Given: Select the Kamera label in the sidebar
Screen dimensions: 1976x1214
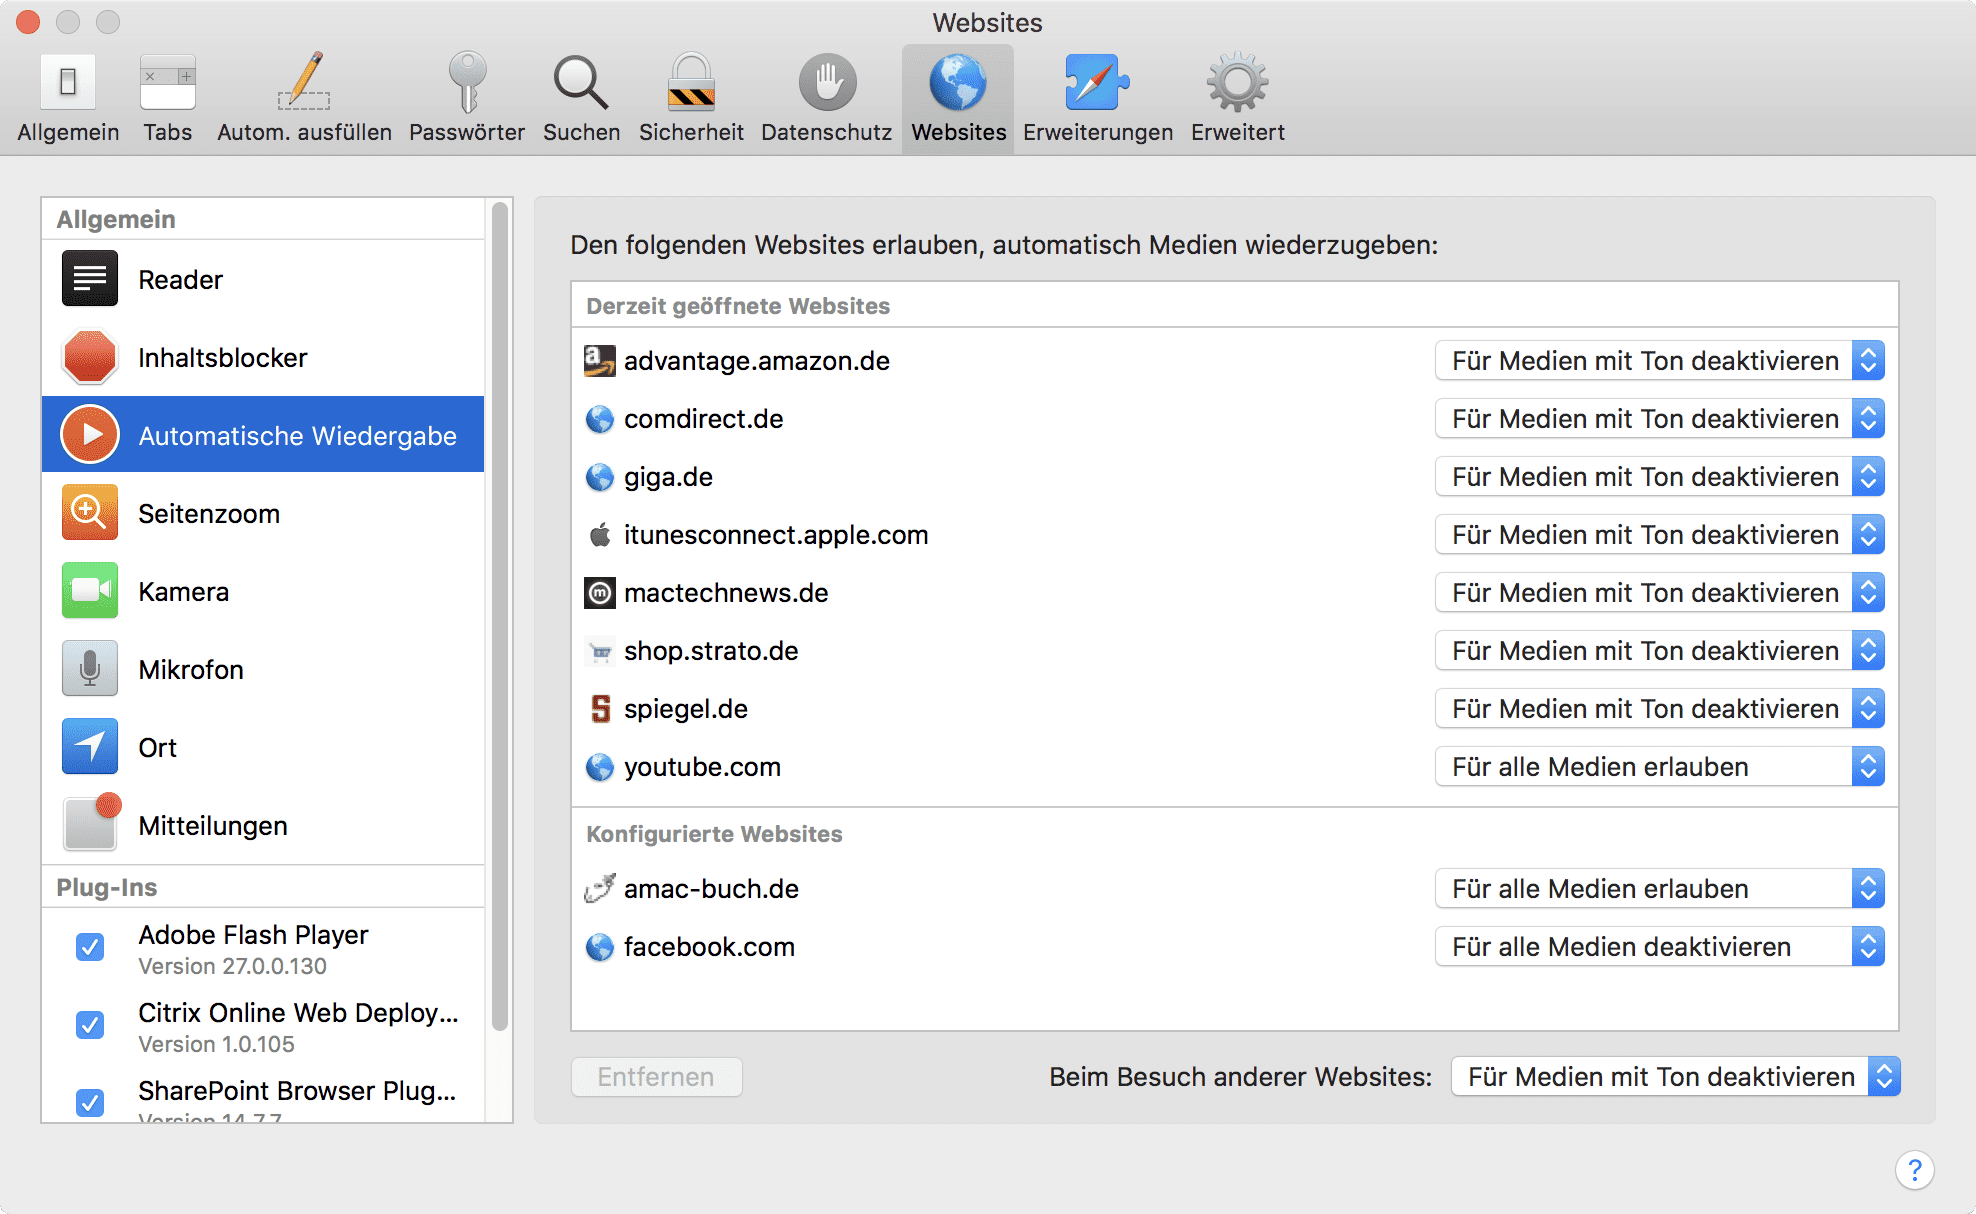Looking at the screenshot, I should coord(184,592).
